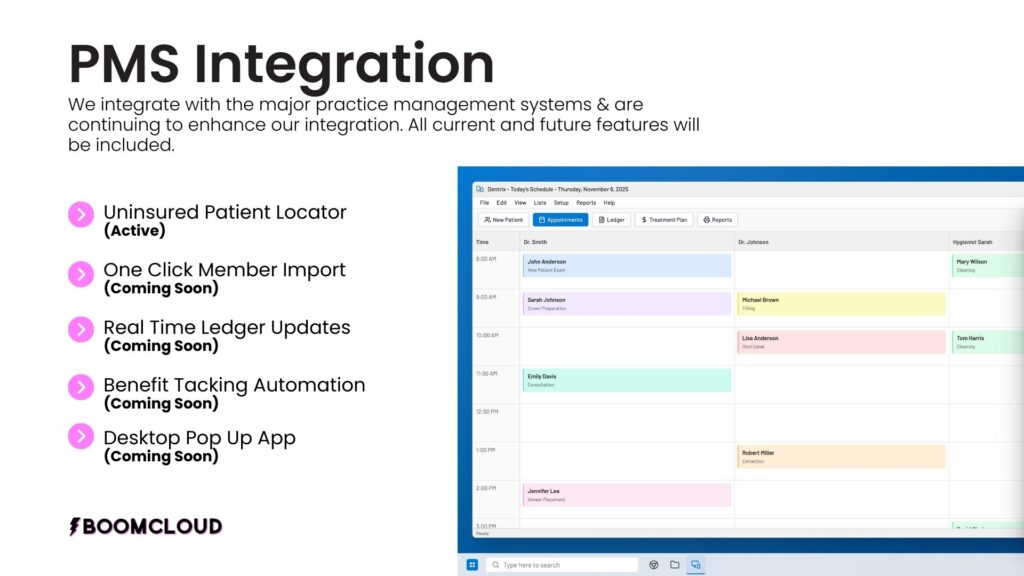Viewport: 1024px width, 576px height.
Task: Open the Lists menu
Action: 540,203
